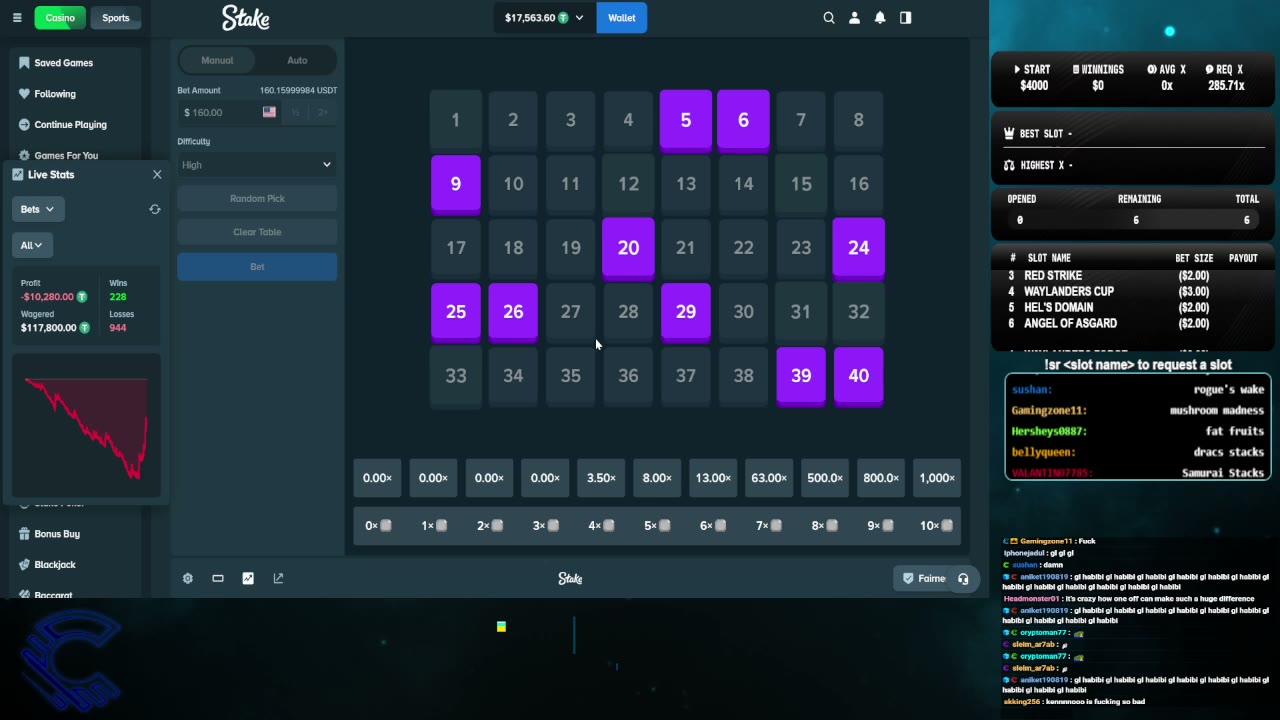The width and height of the screenshot is (1280, 720).
Task: Unpick Keno number 20
Action: 628,249
